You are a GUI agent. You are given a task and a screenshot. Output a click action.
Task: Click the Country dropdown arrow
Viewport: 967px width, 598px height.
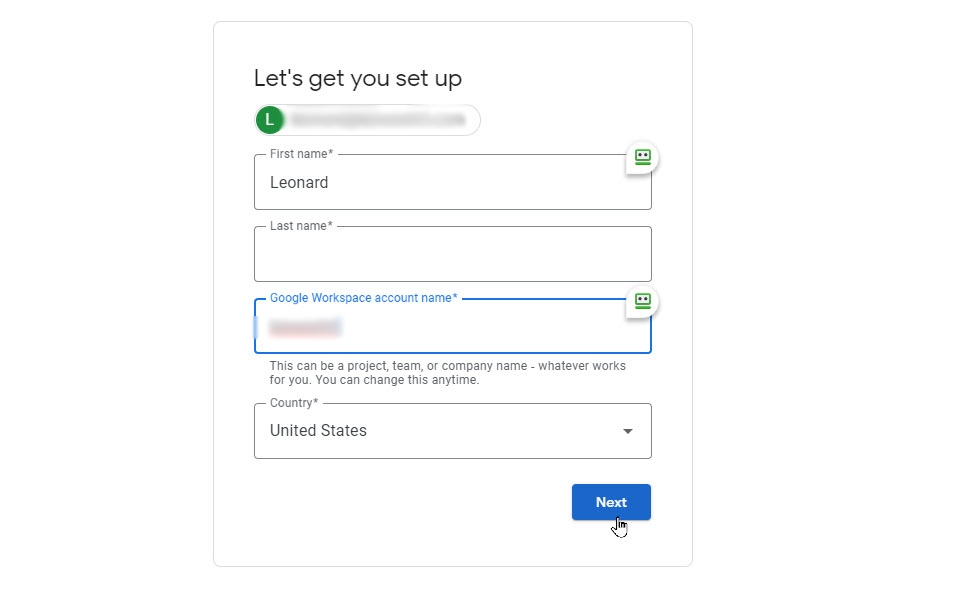[x=628, y=430]
